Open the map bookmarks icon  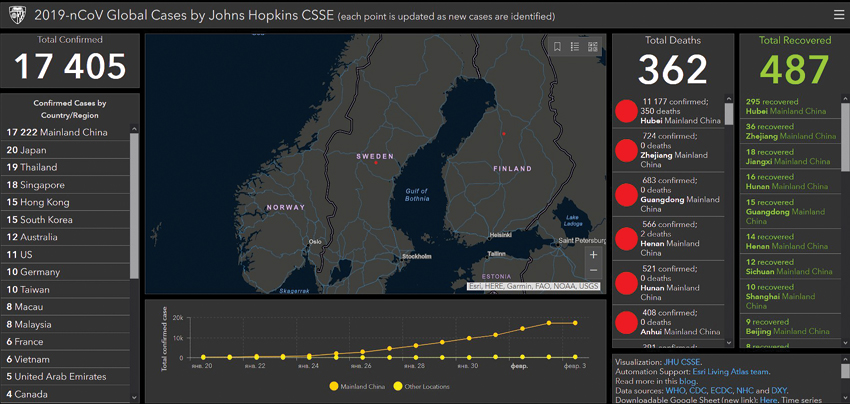coord(557,47)
